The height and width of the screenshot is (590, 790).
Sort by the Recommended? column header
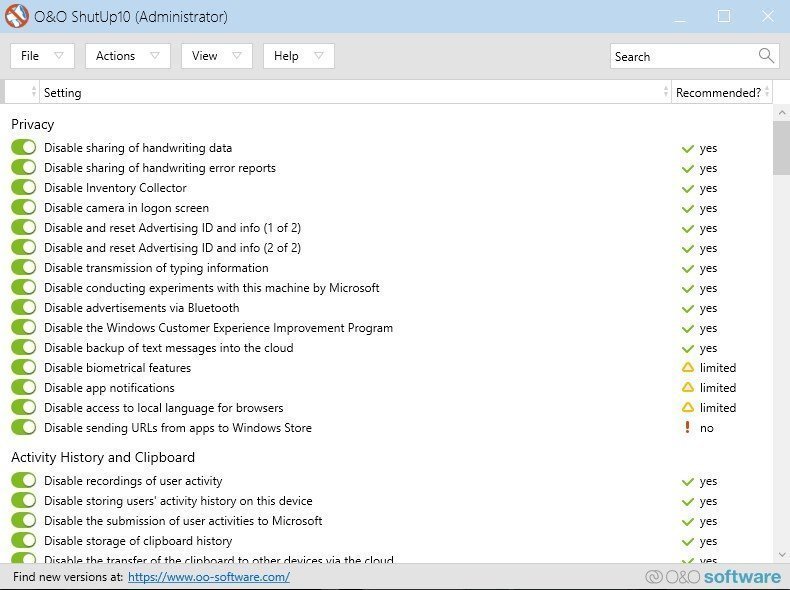[x=718, y=92]
